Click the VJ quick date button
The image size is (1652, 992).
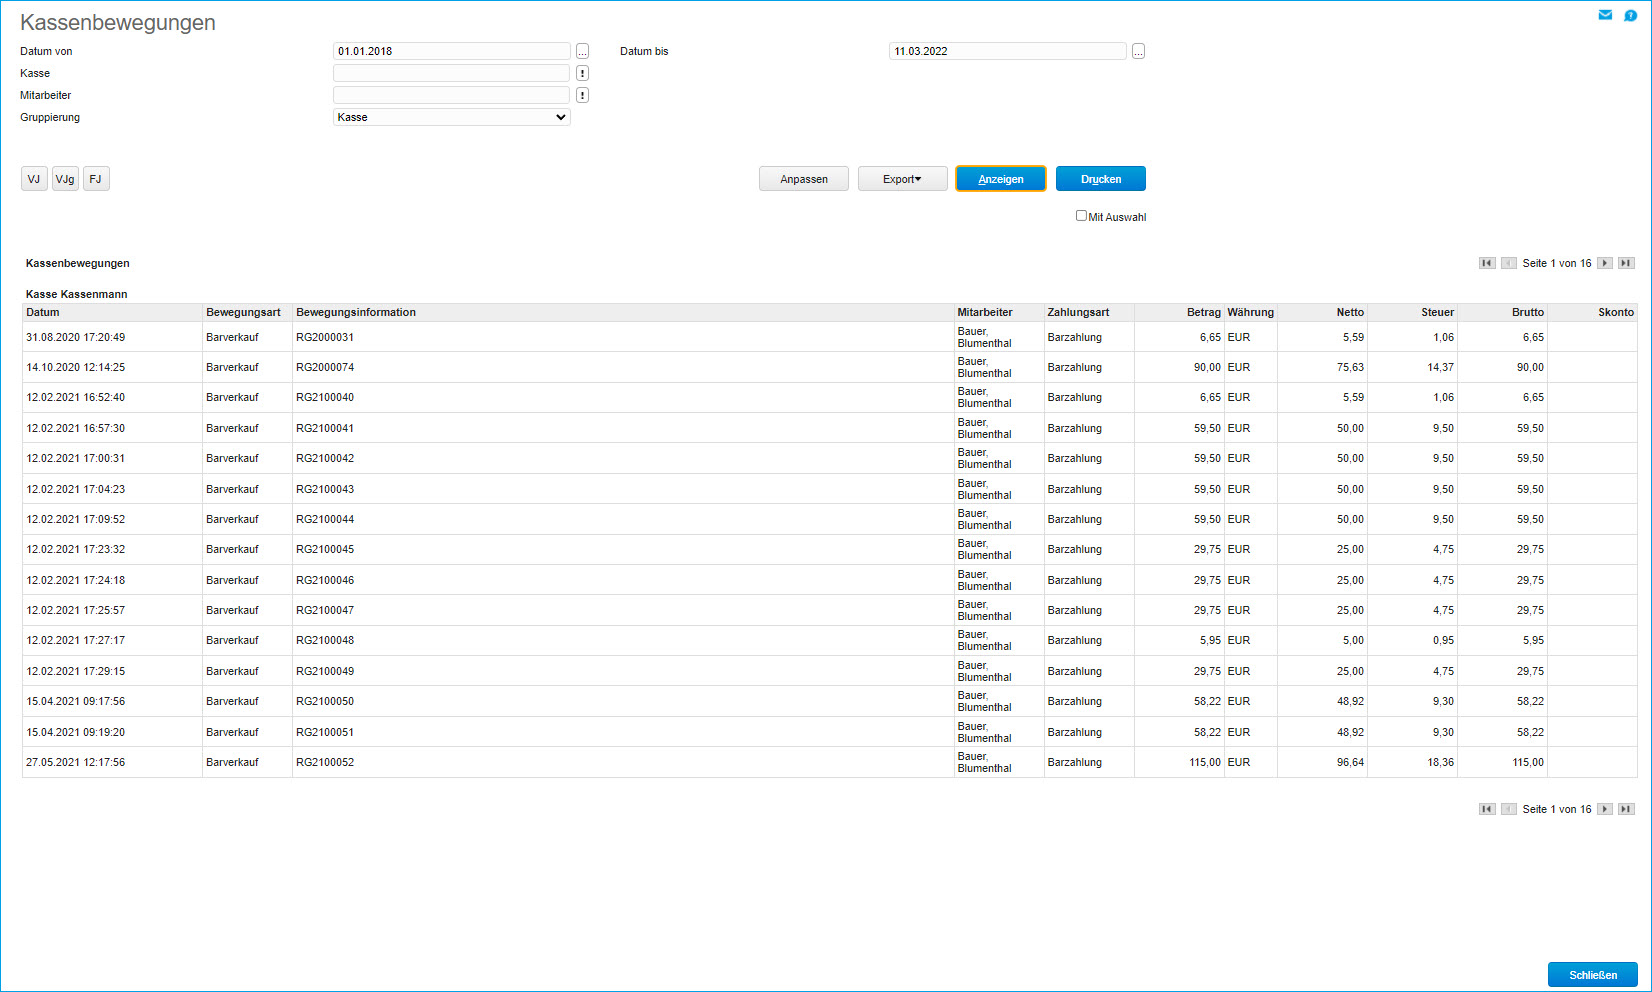[34, 179]
